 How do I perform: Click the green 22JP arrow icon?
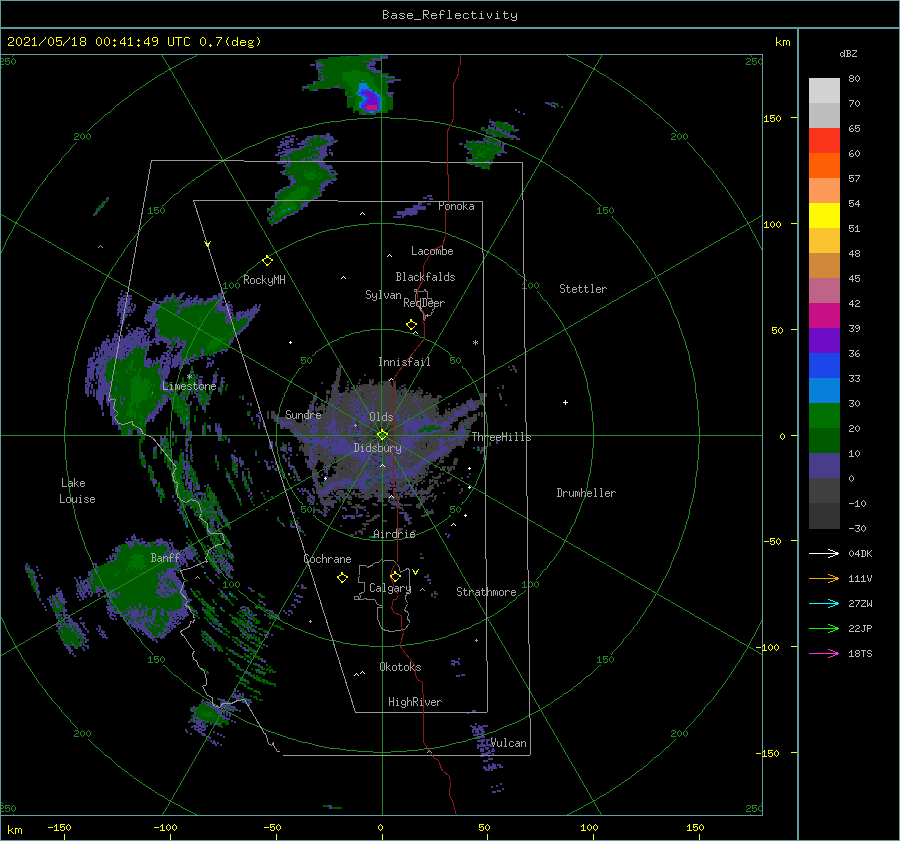coord(824,629)
